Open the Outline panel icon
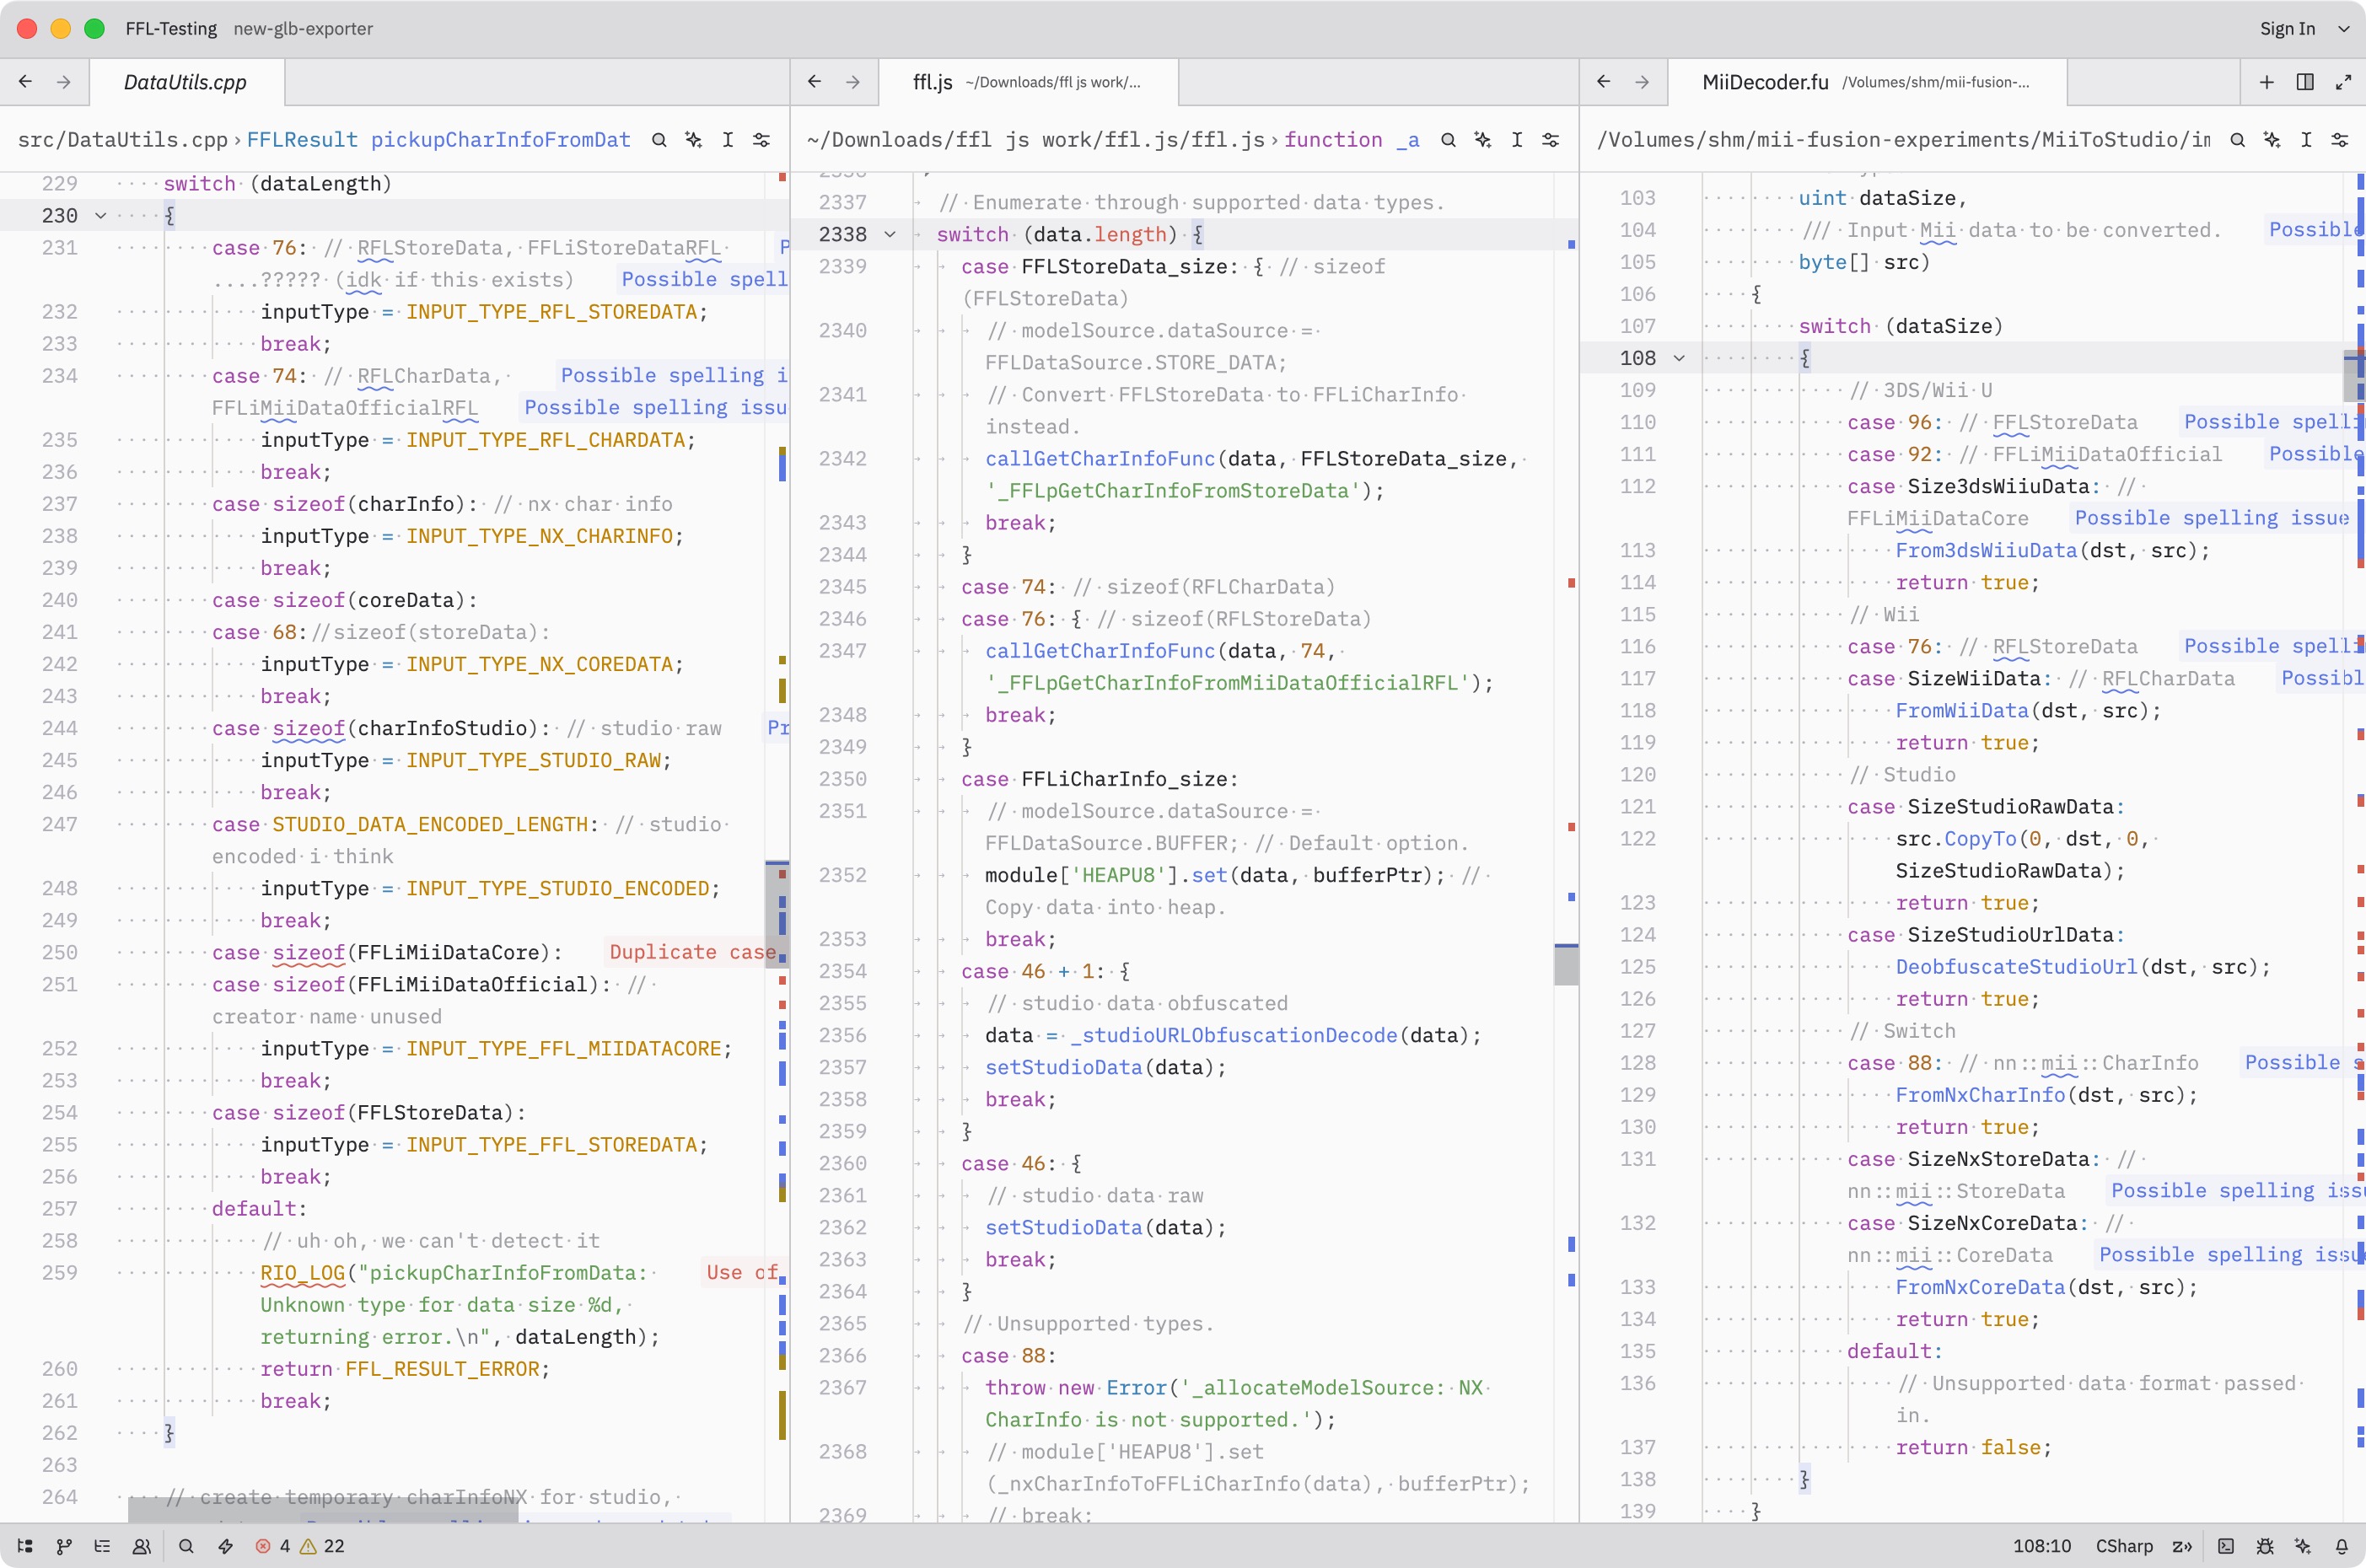2366x1568 pixels. click(x=102, y=1546)
